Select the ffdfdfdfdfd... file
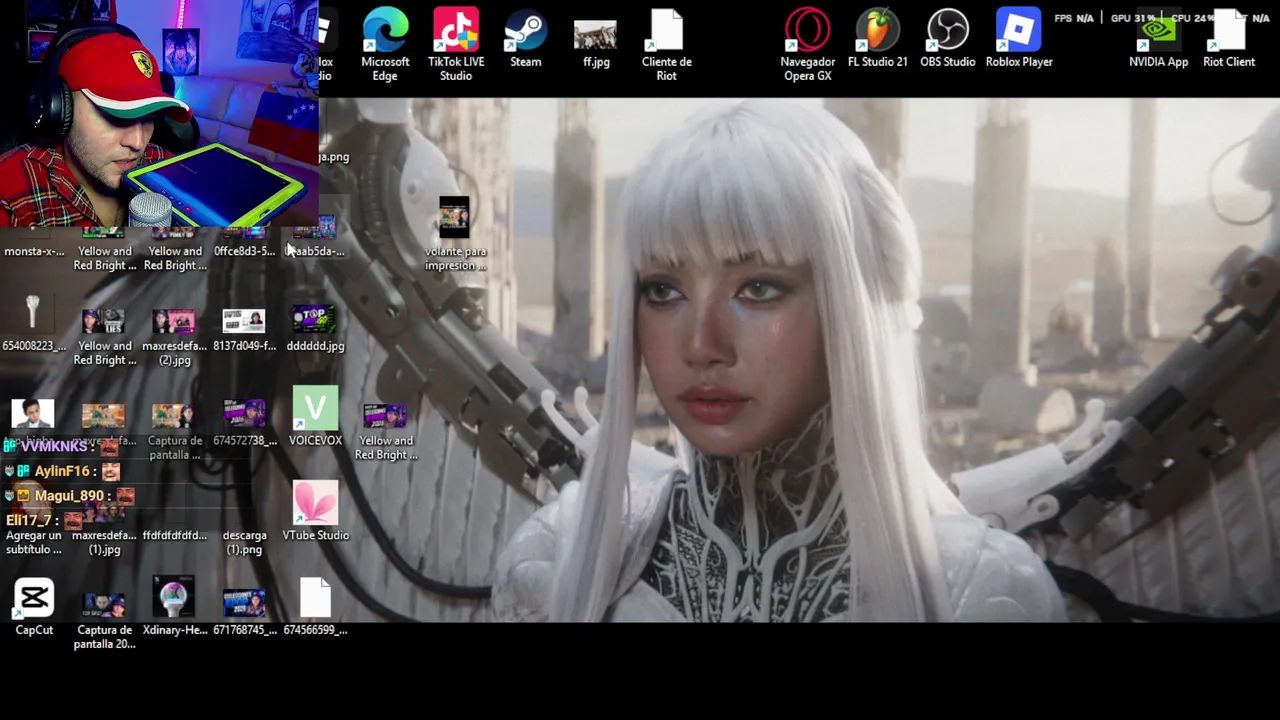The image size is (1280, 720). pos(175,535)
